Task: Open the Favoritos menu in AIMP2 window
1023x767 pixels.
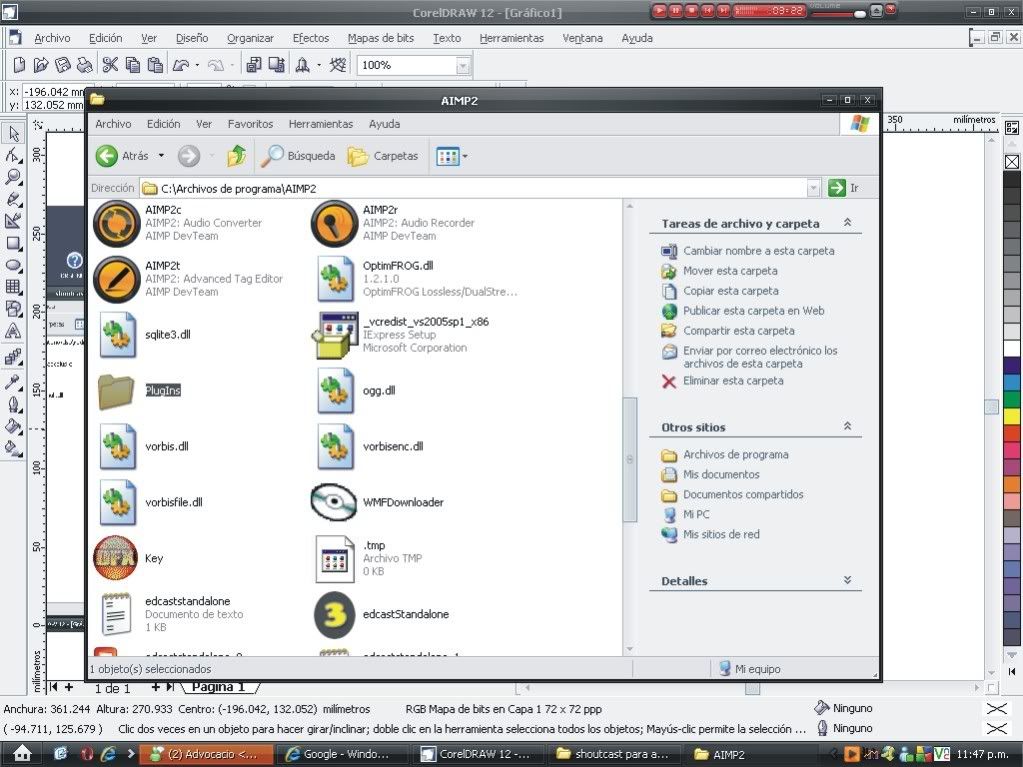Action: point(250,124)
